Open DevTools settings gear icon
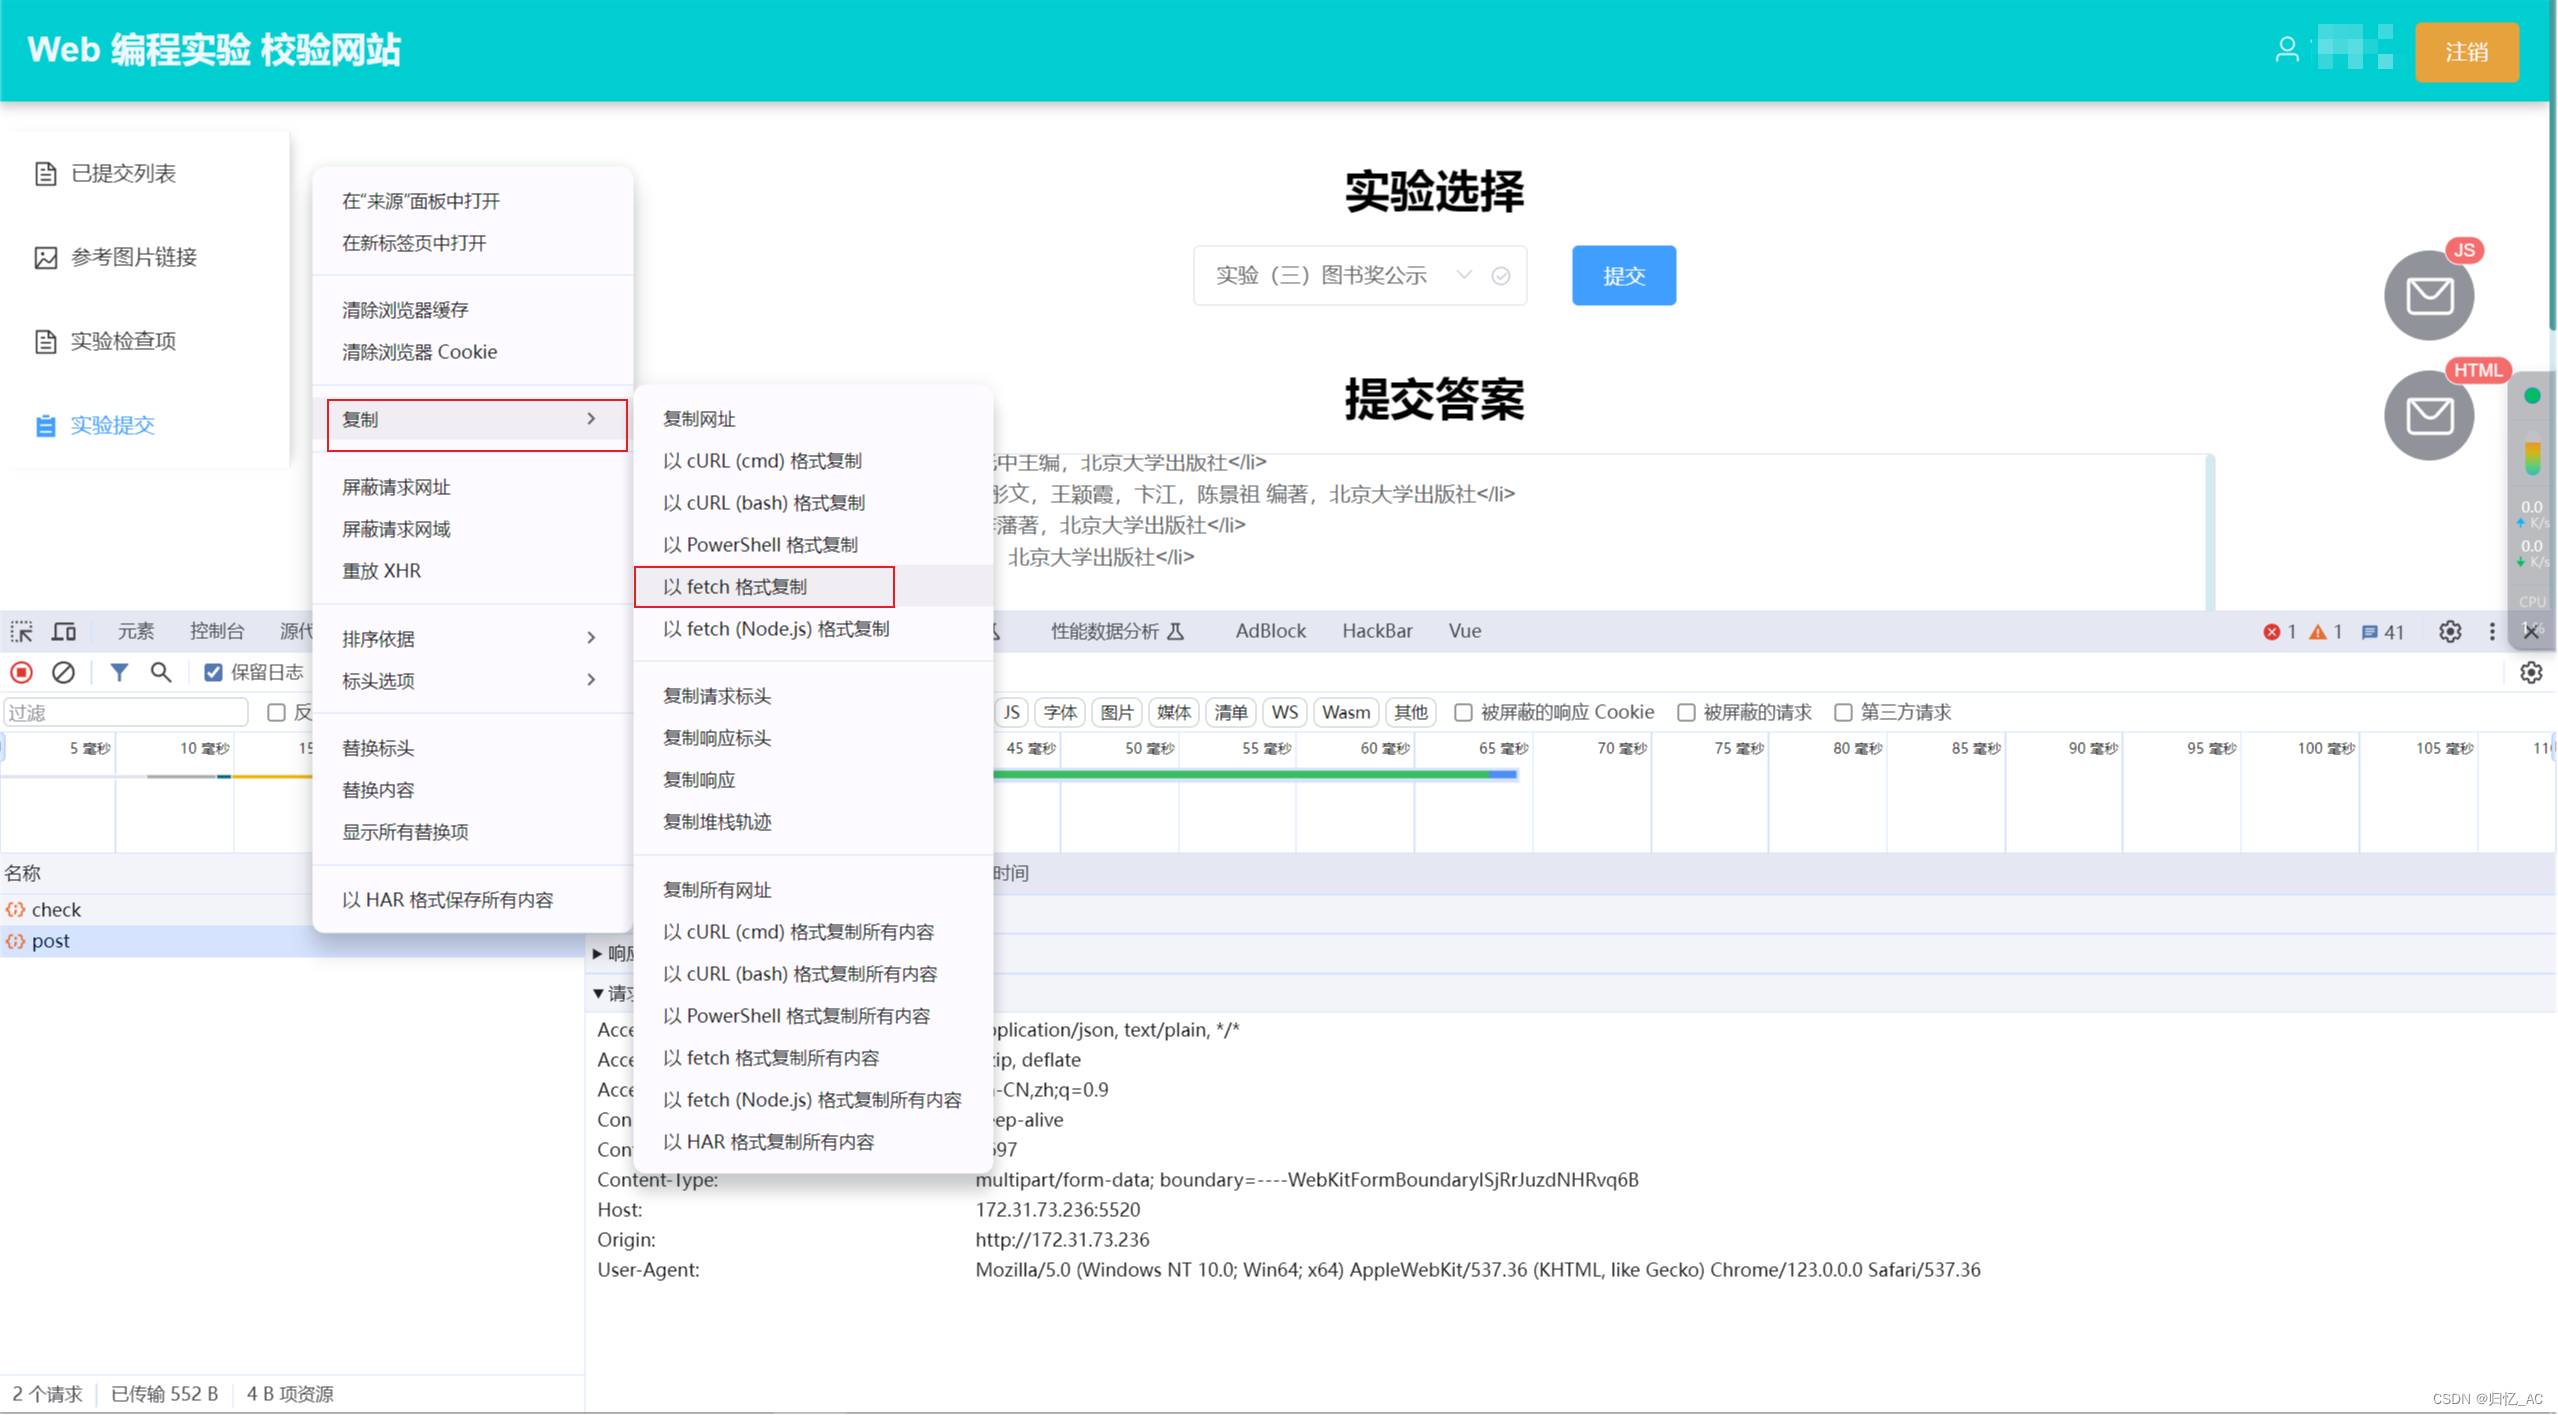Viewport: 2558px width, 1415px height. (2450, 632)
